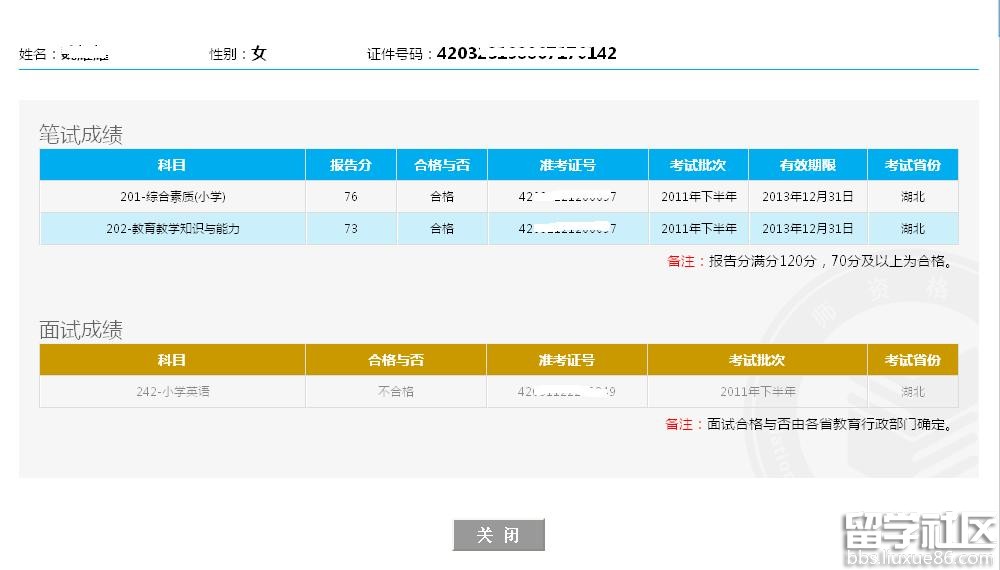Click 考试批次 header in gold interview table

pos(757,360)
